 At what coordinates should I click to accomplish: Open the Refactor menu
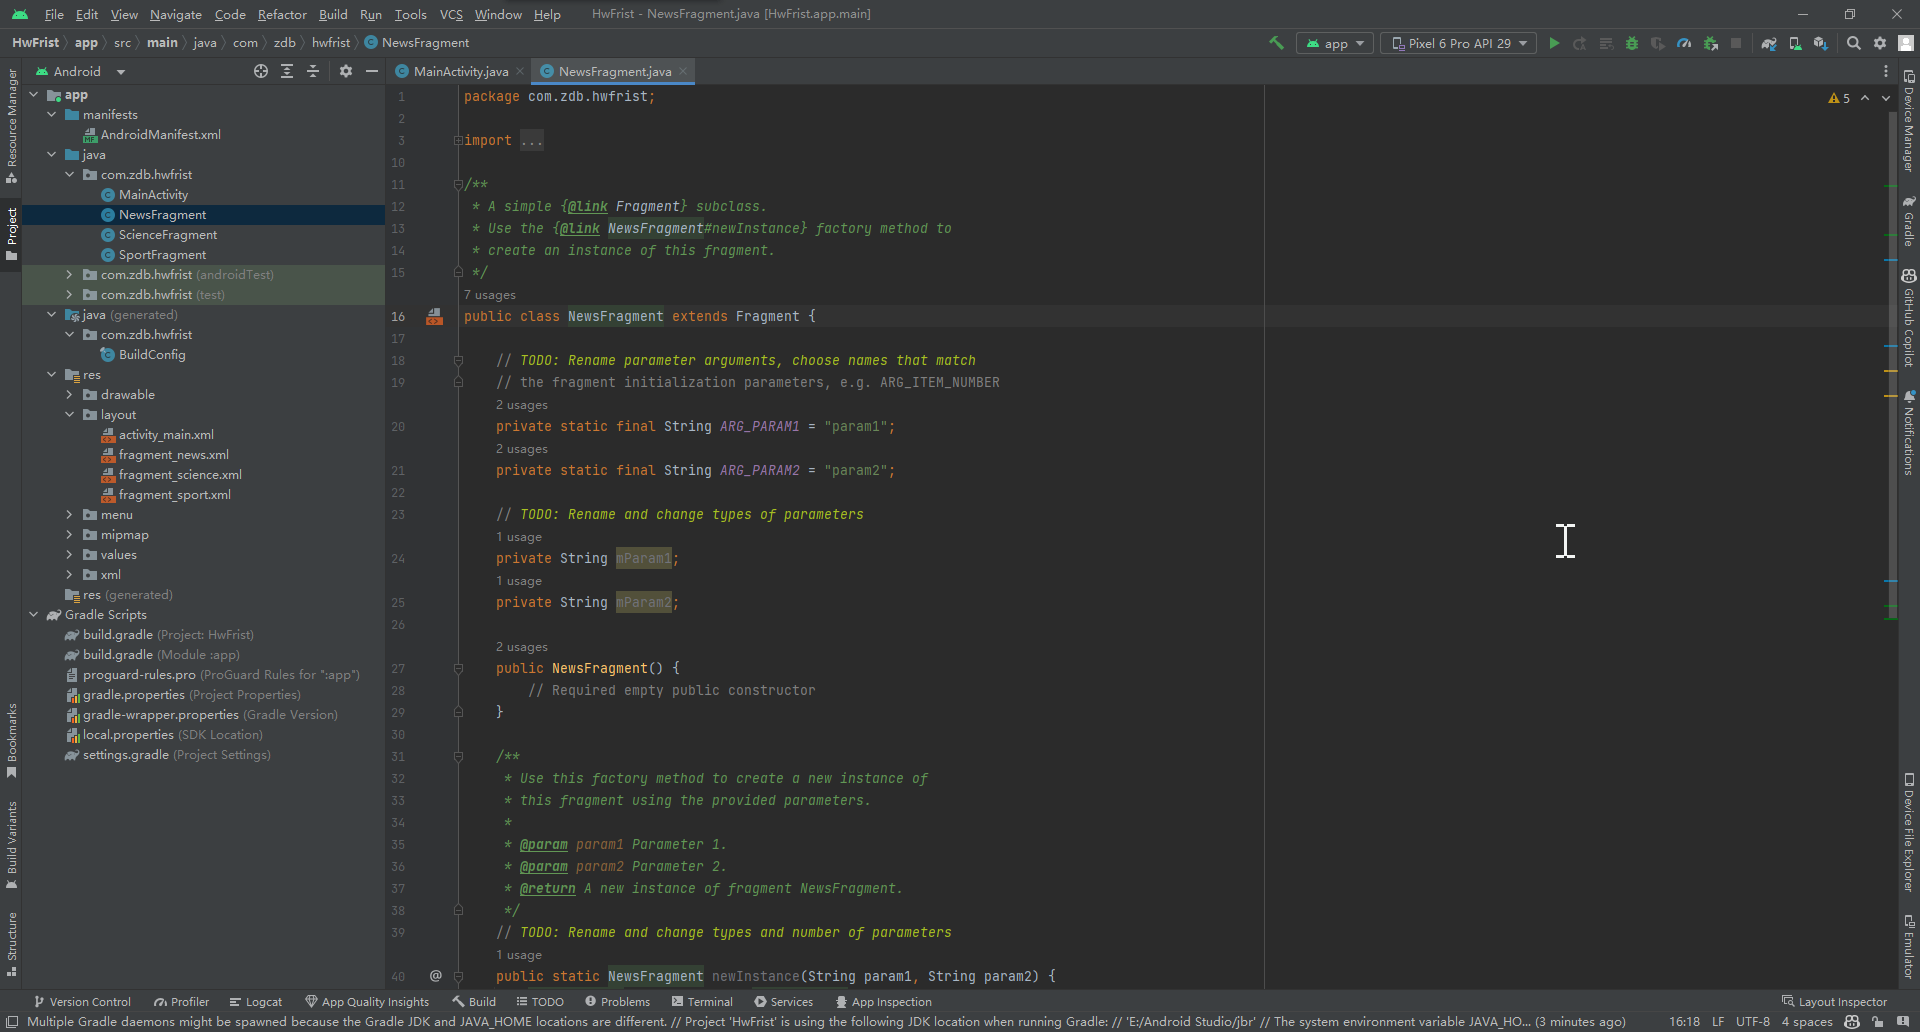coord(282,14)
